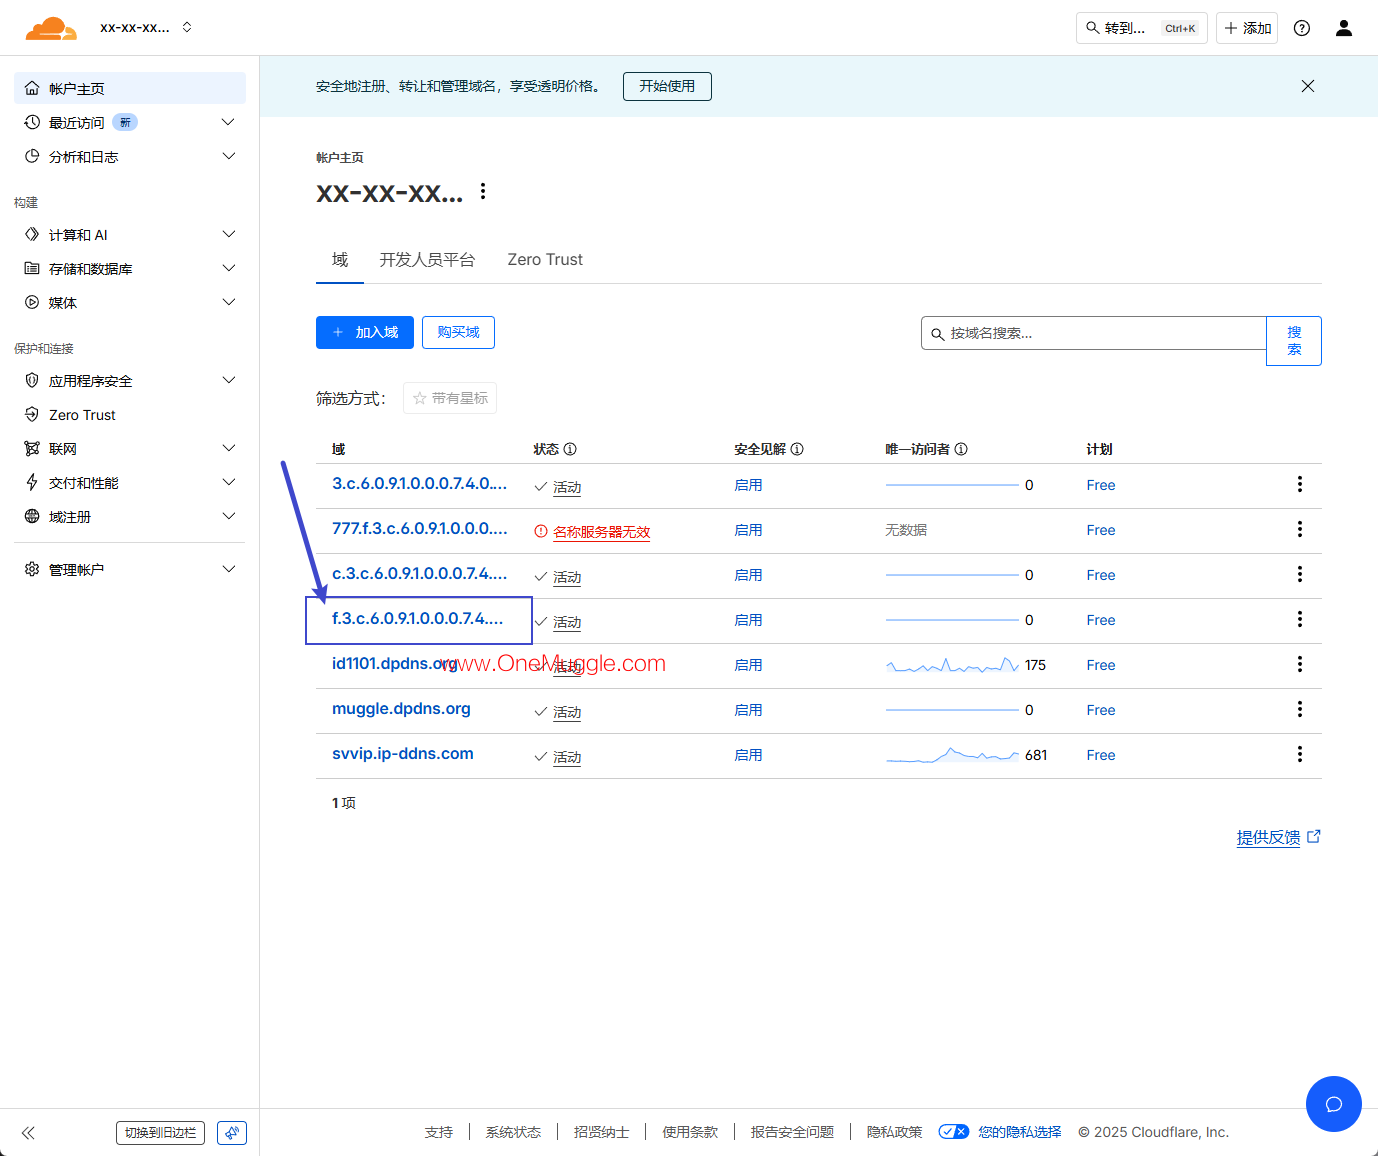Screen dimensions: 1378x1156
Task: Open the Privacy Policy footer link
Action: pyautogui.click(x=895, y=1132)
